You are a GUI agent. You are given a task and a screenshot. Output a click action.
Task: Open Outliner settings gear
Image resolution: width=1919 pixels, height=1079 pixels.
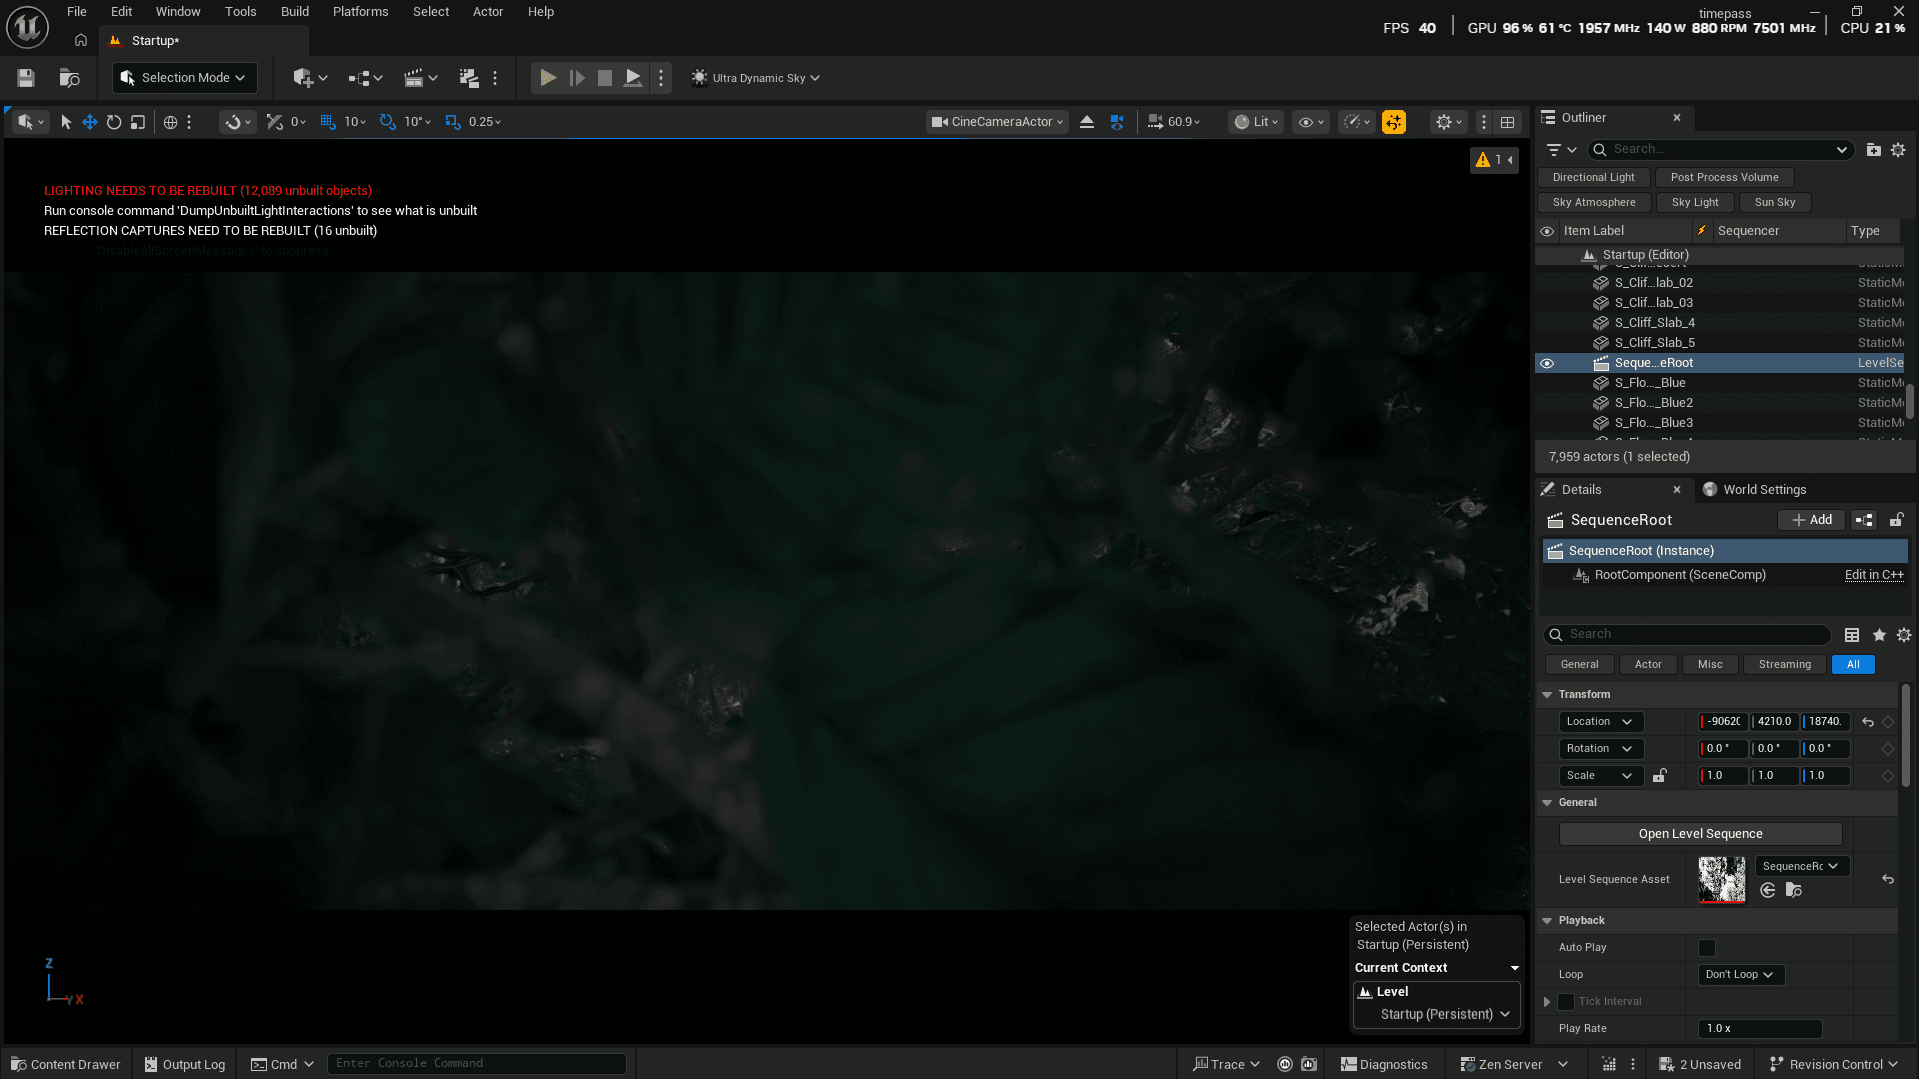1898,150
